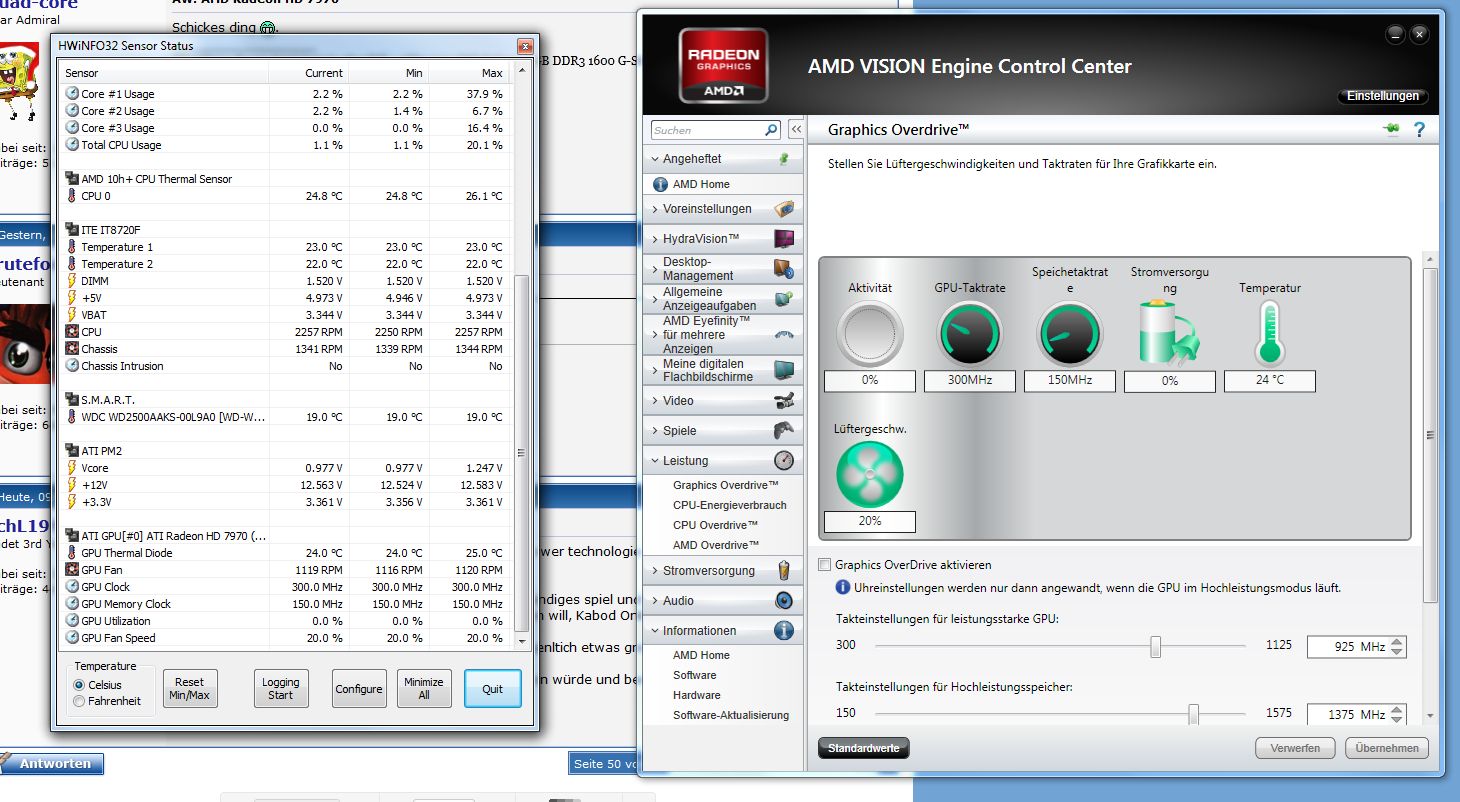Viewport: 1460px width, 802px height.
Task: Select the Celsius temperature radio button
Action: coord(80,685)
